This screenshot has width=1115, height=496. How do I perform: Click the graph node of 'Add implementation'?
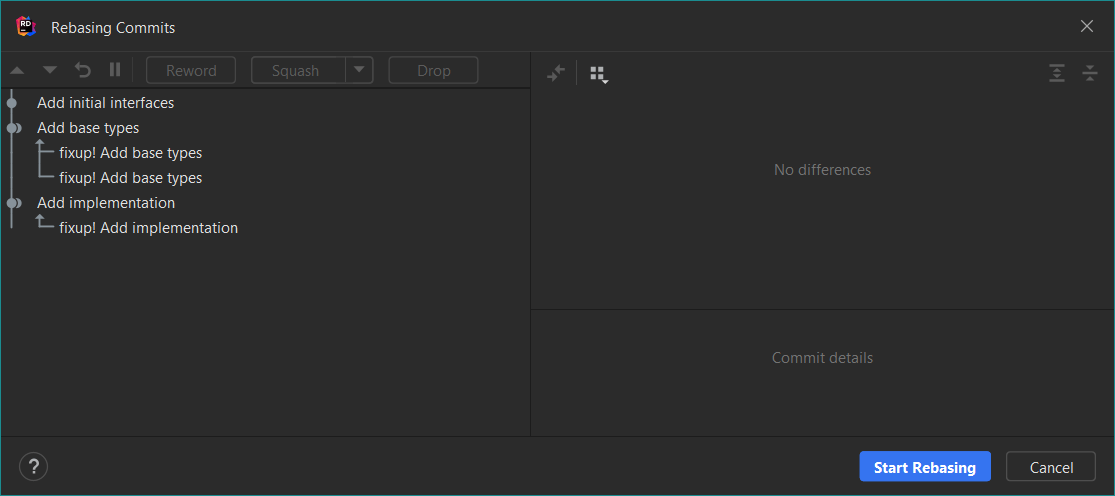[14, 203]
